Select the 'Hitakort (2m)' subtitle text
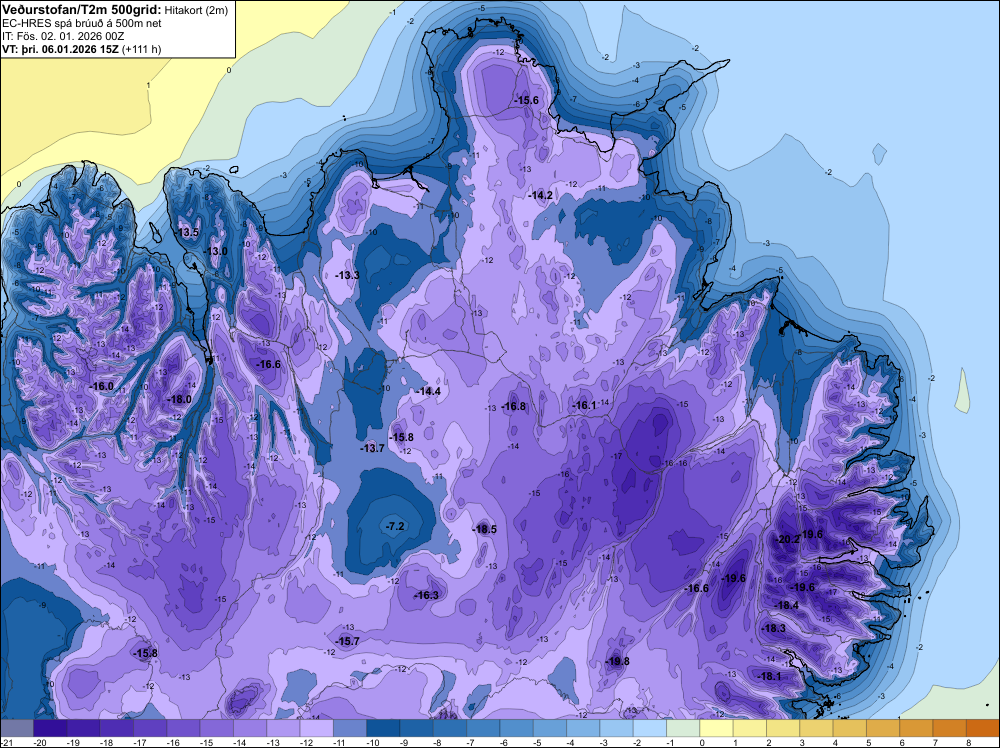 click(195, 10)
